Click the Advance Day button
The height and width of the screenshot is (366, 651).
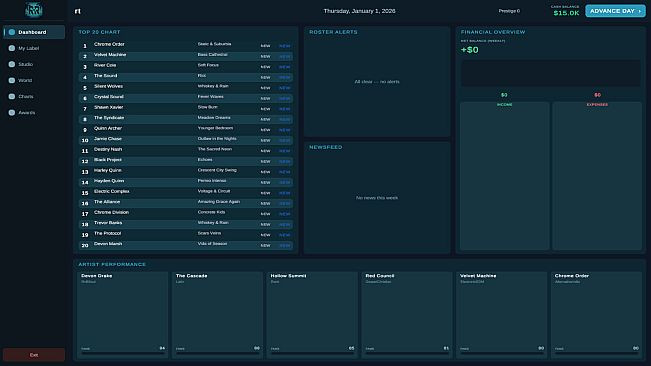pos(615,11)
